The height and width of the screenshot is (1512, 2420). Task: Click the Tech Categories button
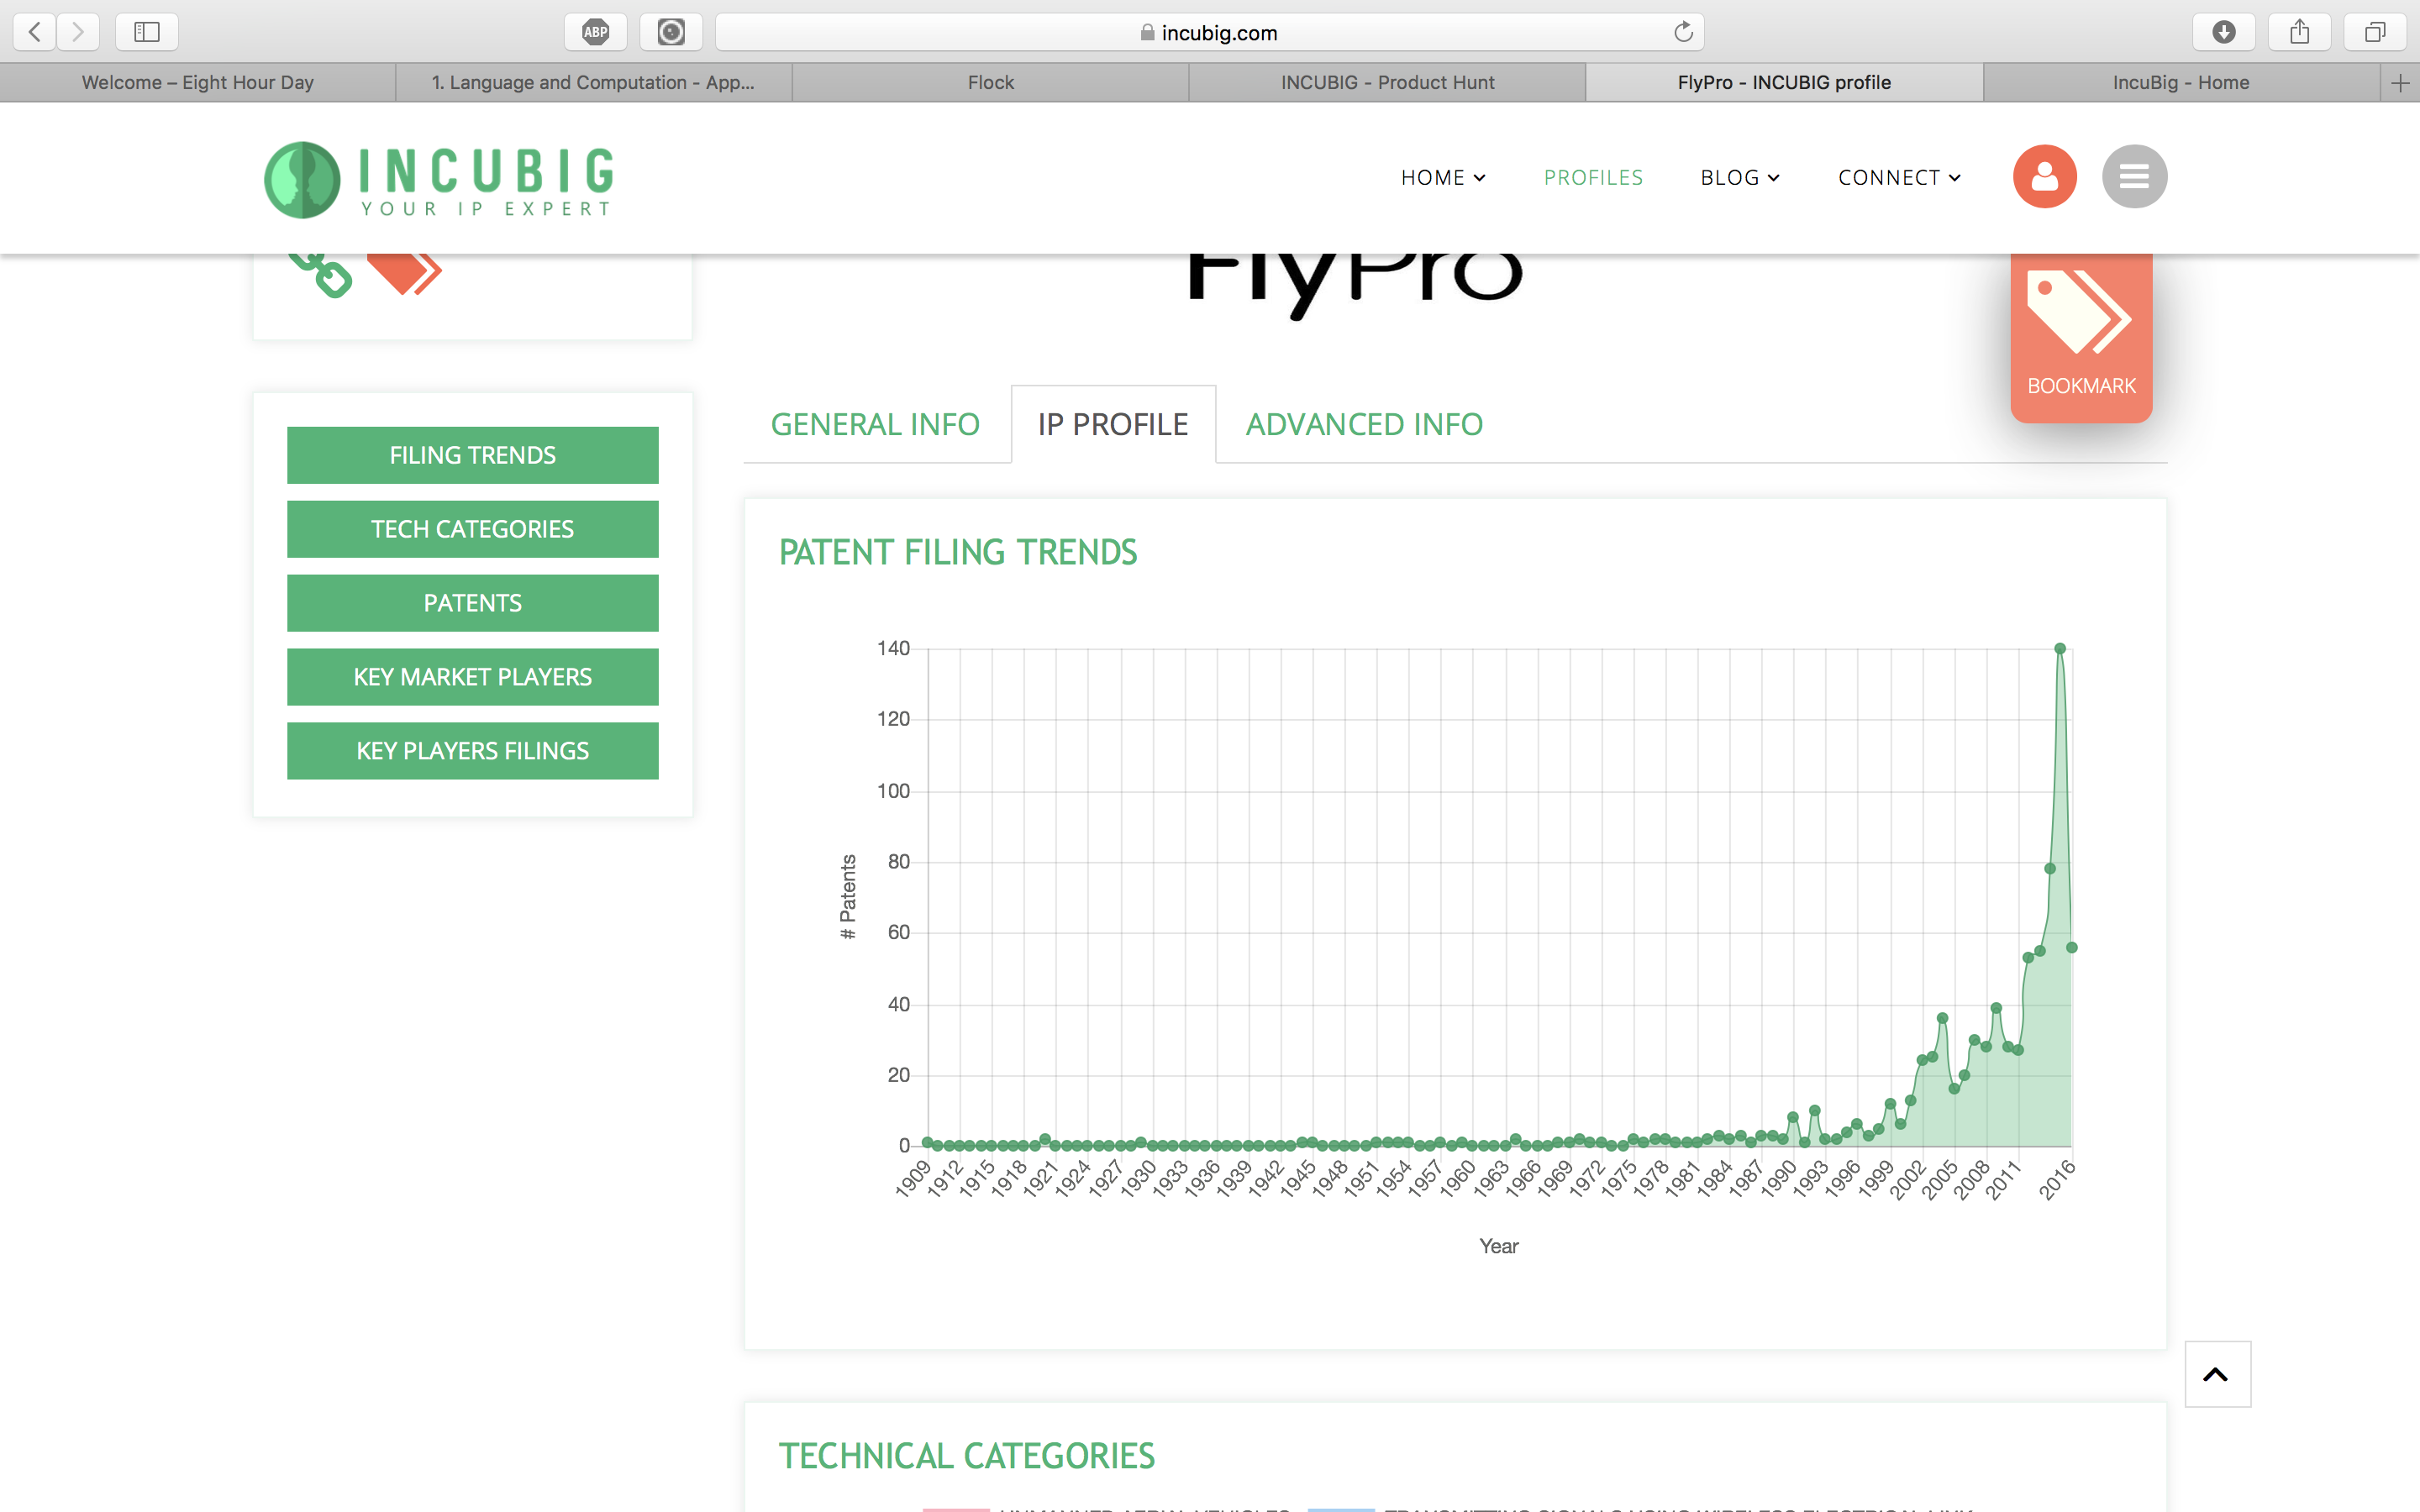click(472, 529)
